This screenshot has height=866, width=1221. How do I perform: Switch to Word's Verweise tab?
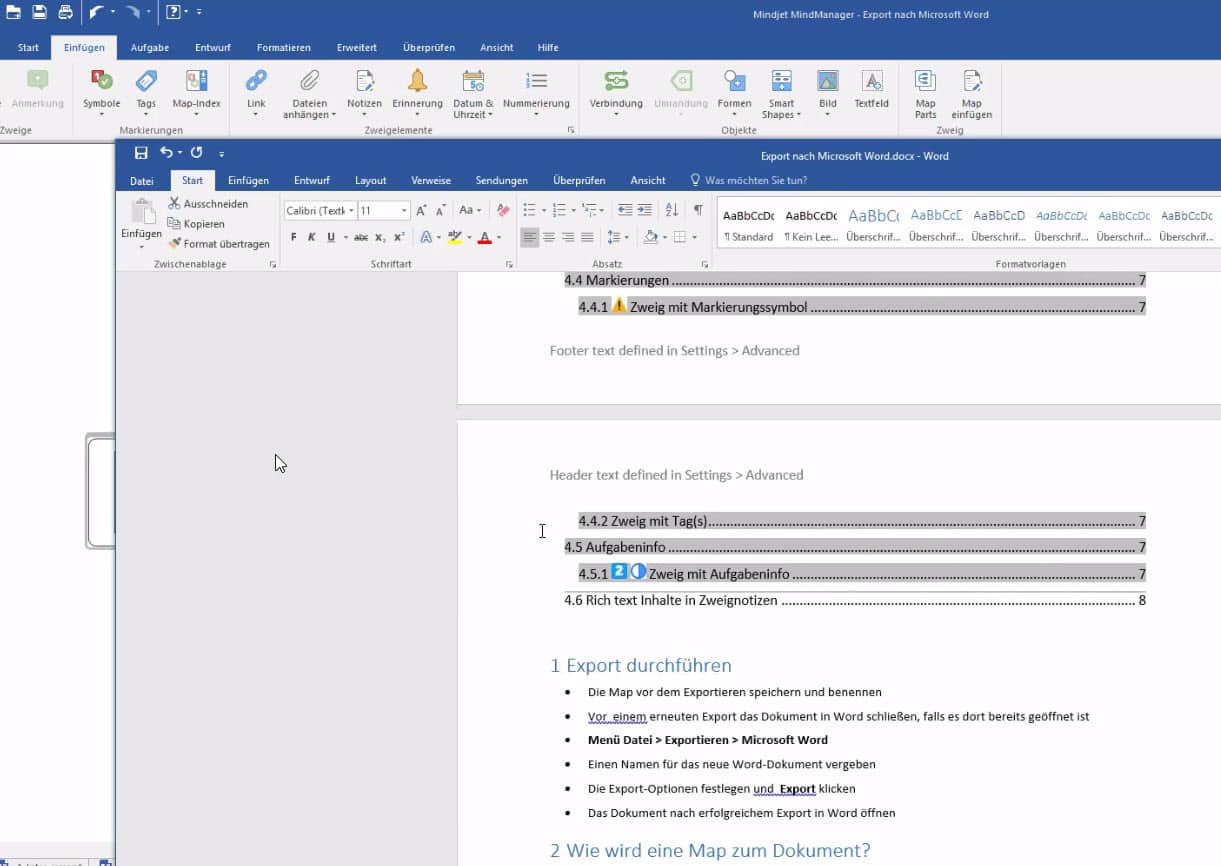tap(431, 180)
